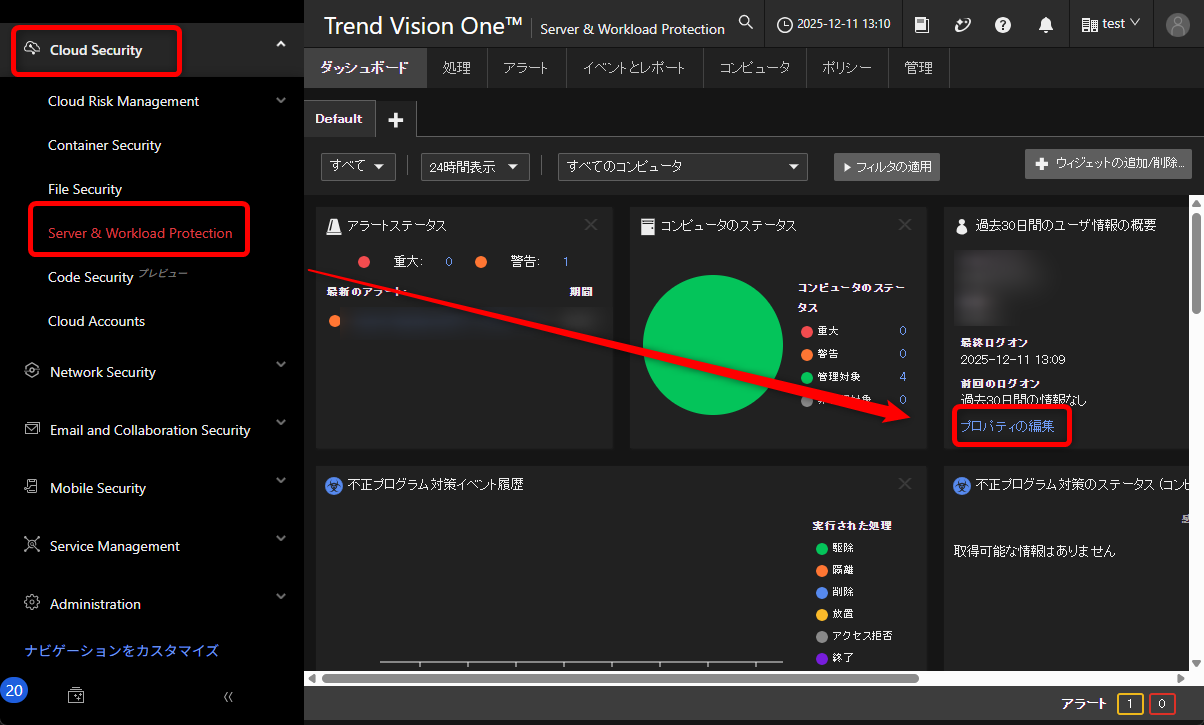Open the sparkle box icon in sidebar footer

(75, 695)
